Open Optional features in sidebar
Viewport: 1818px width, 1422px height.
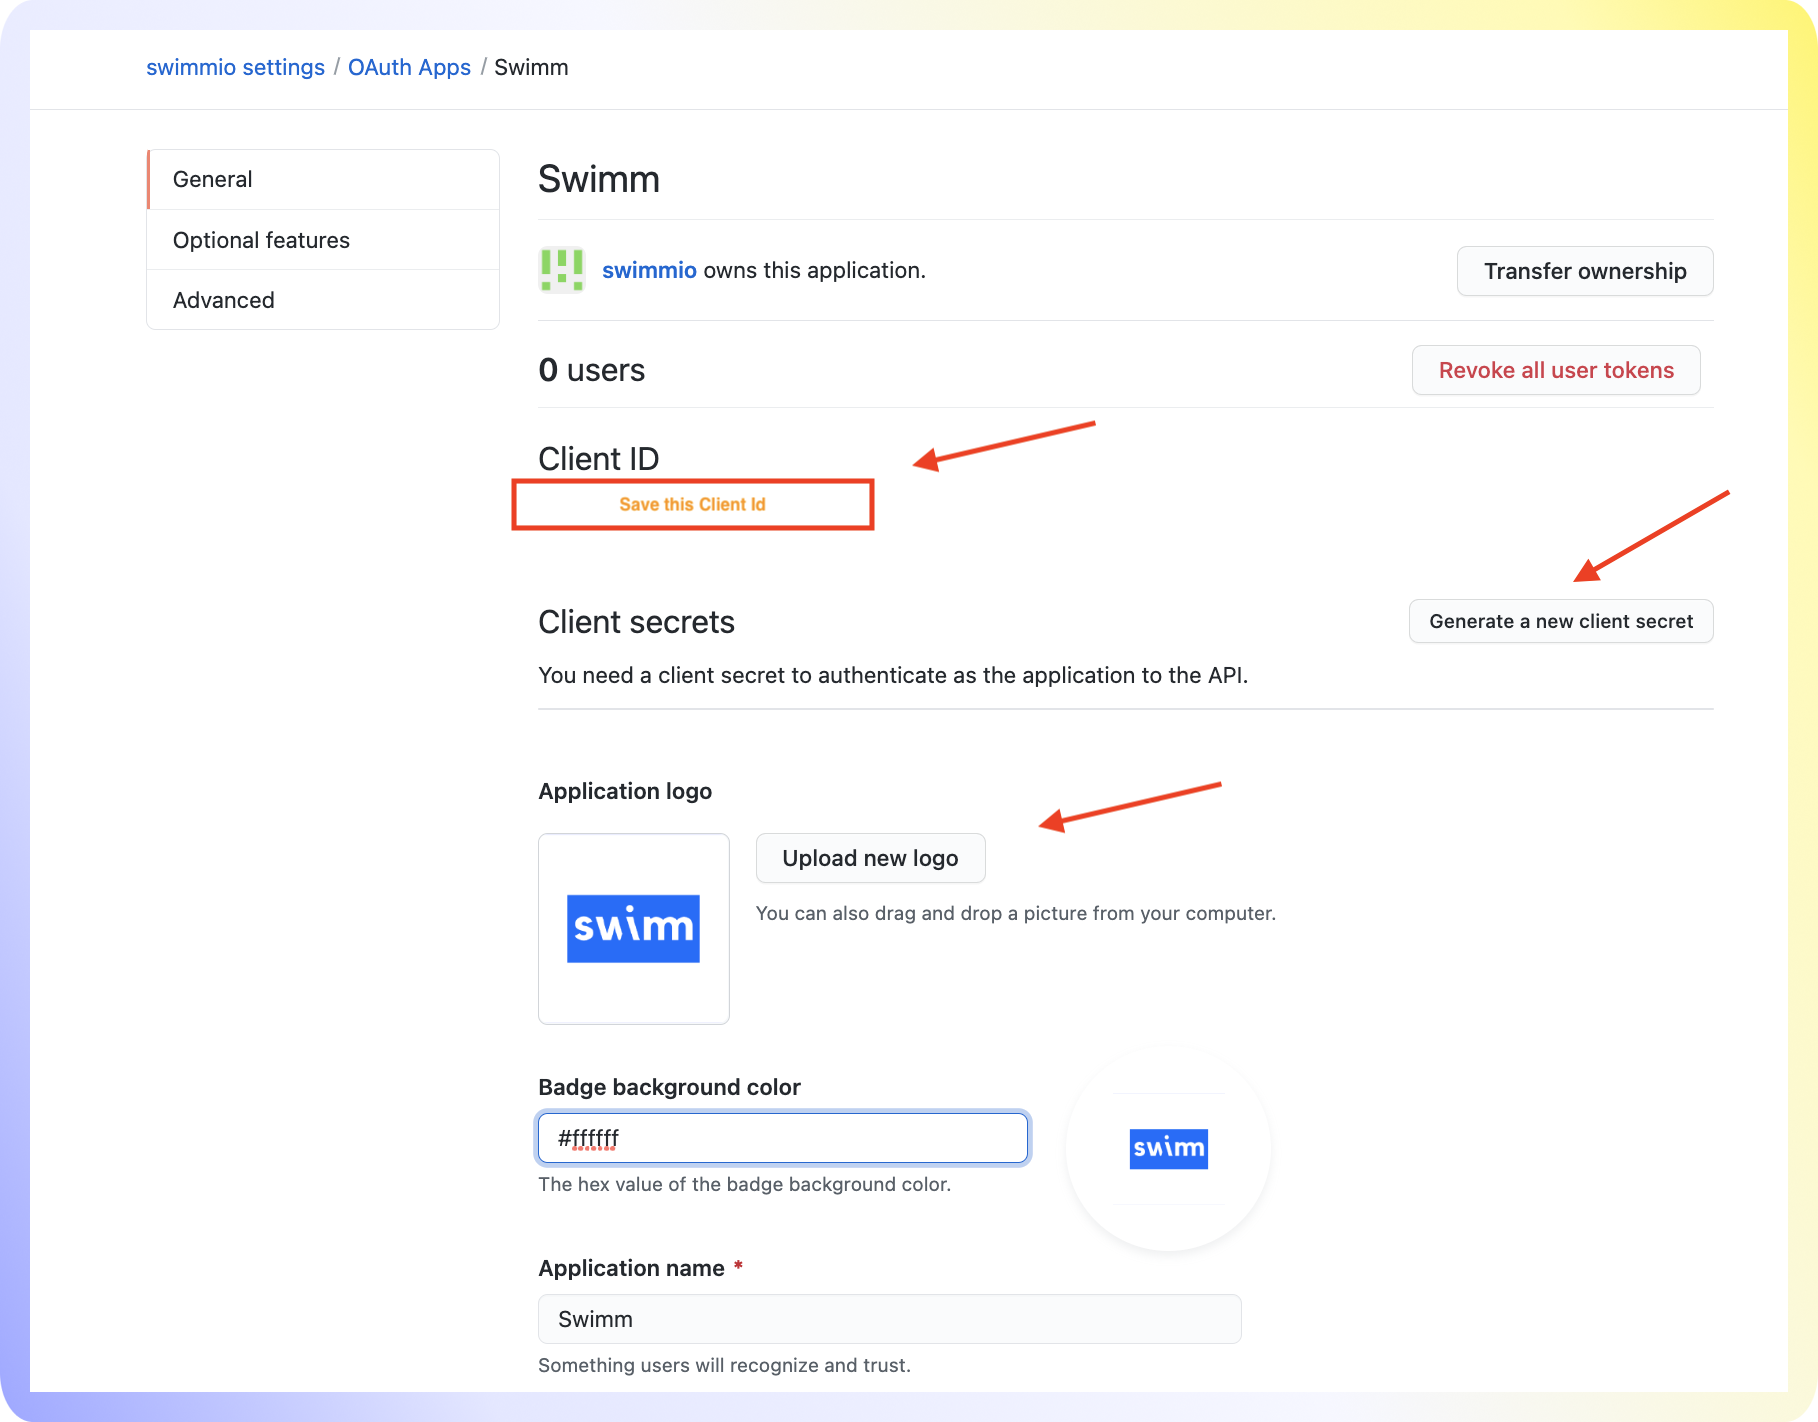(x=323, y=240)
